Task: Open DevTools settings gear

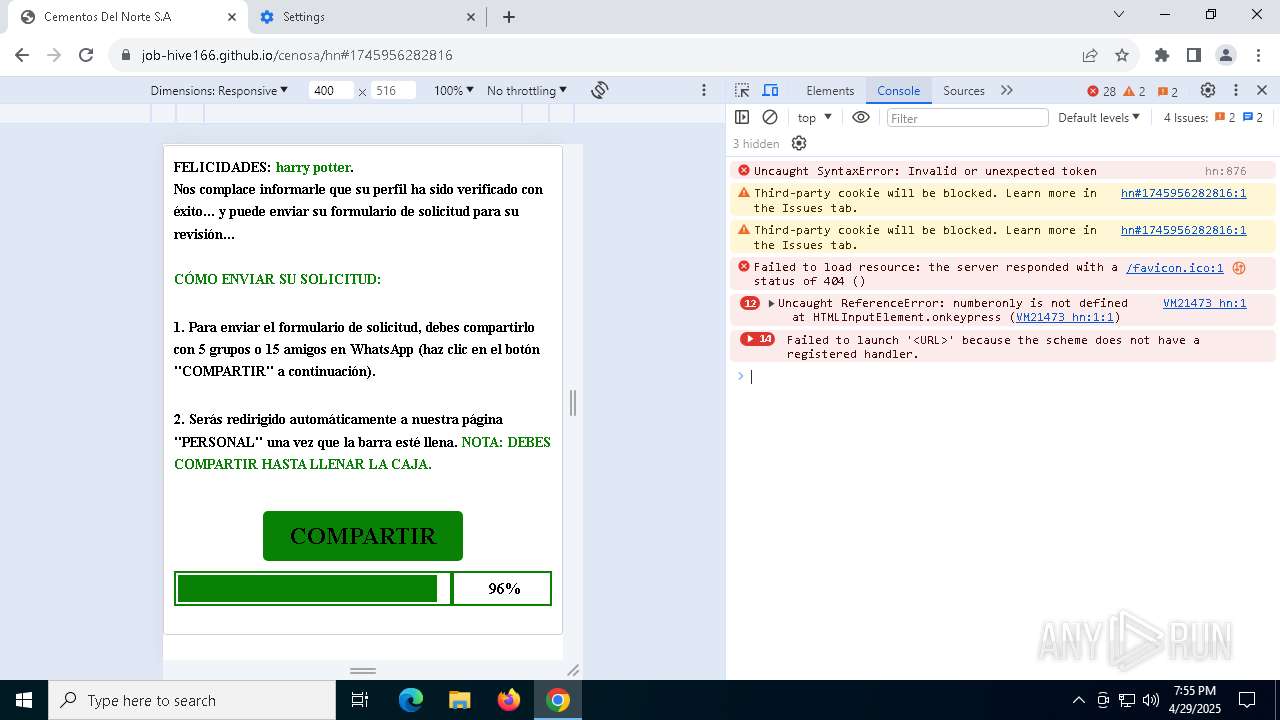Action: click(1208, 90)
